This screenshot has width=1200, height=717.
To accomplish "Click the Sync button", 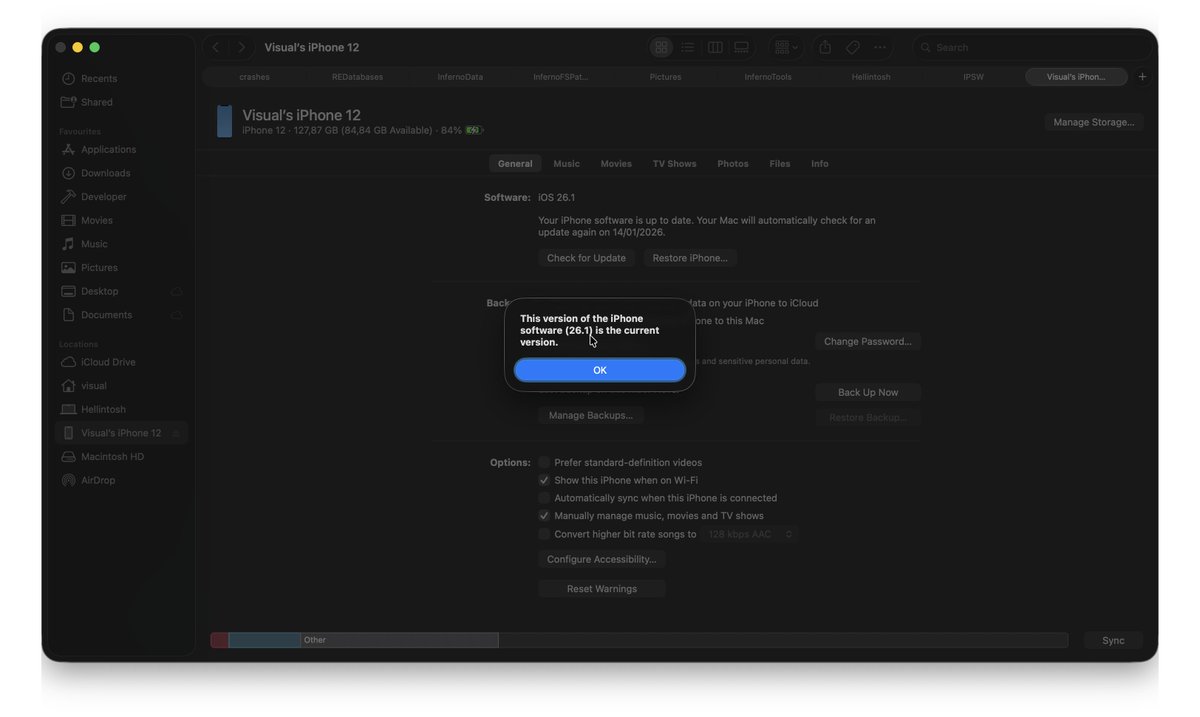I will click(1113, 641).
